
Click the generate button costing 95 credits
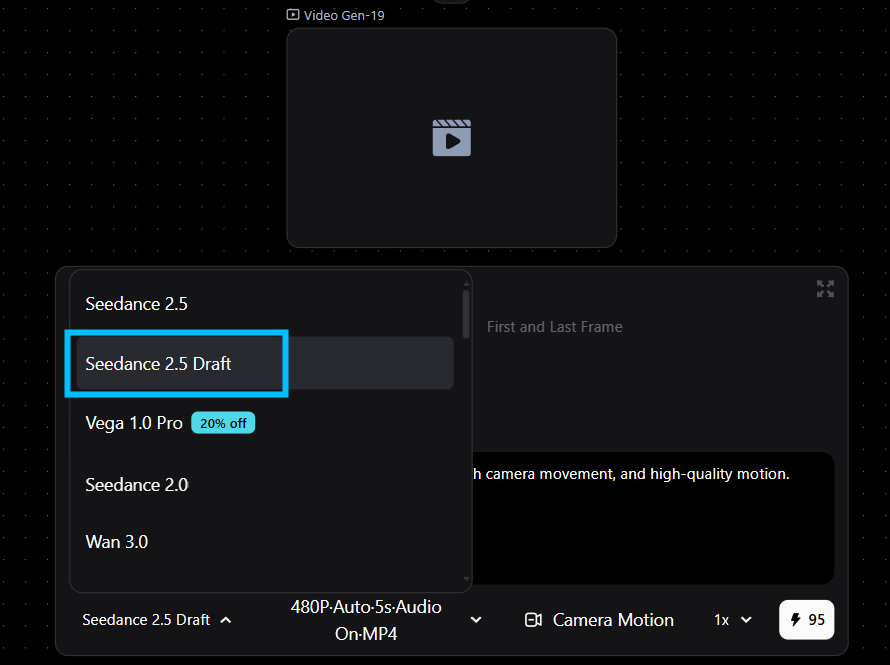point(807,620)
